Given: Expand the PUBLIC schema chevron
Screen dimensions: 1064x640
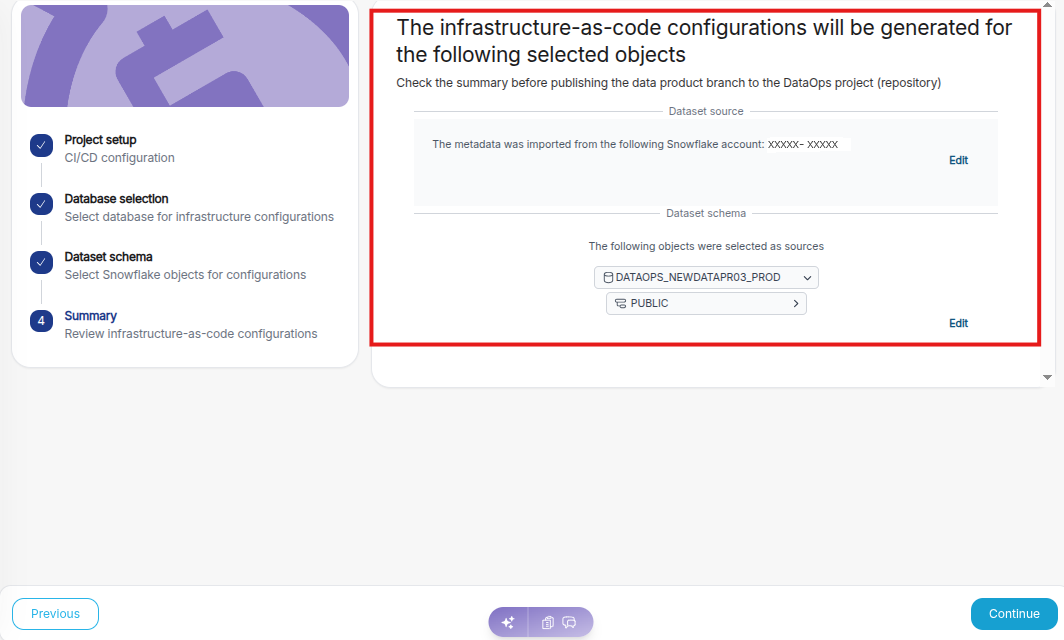Looking at the screenshot, I should [x=796, y=303].
